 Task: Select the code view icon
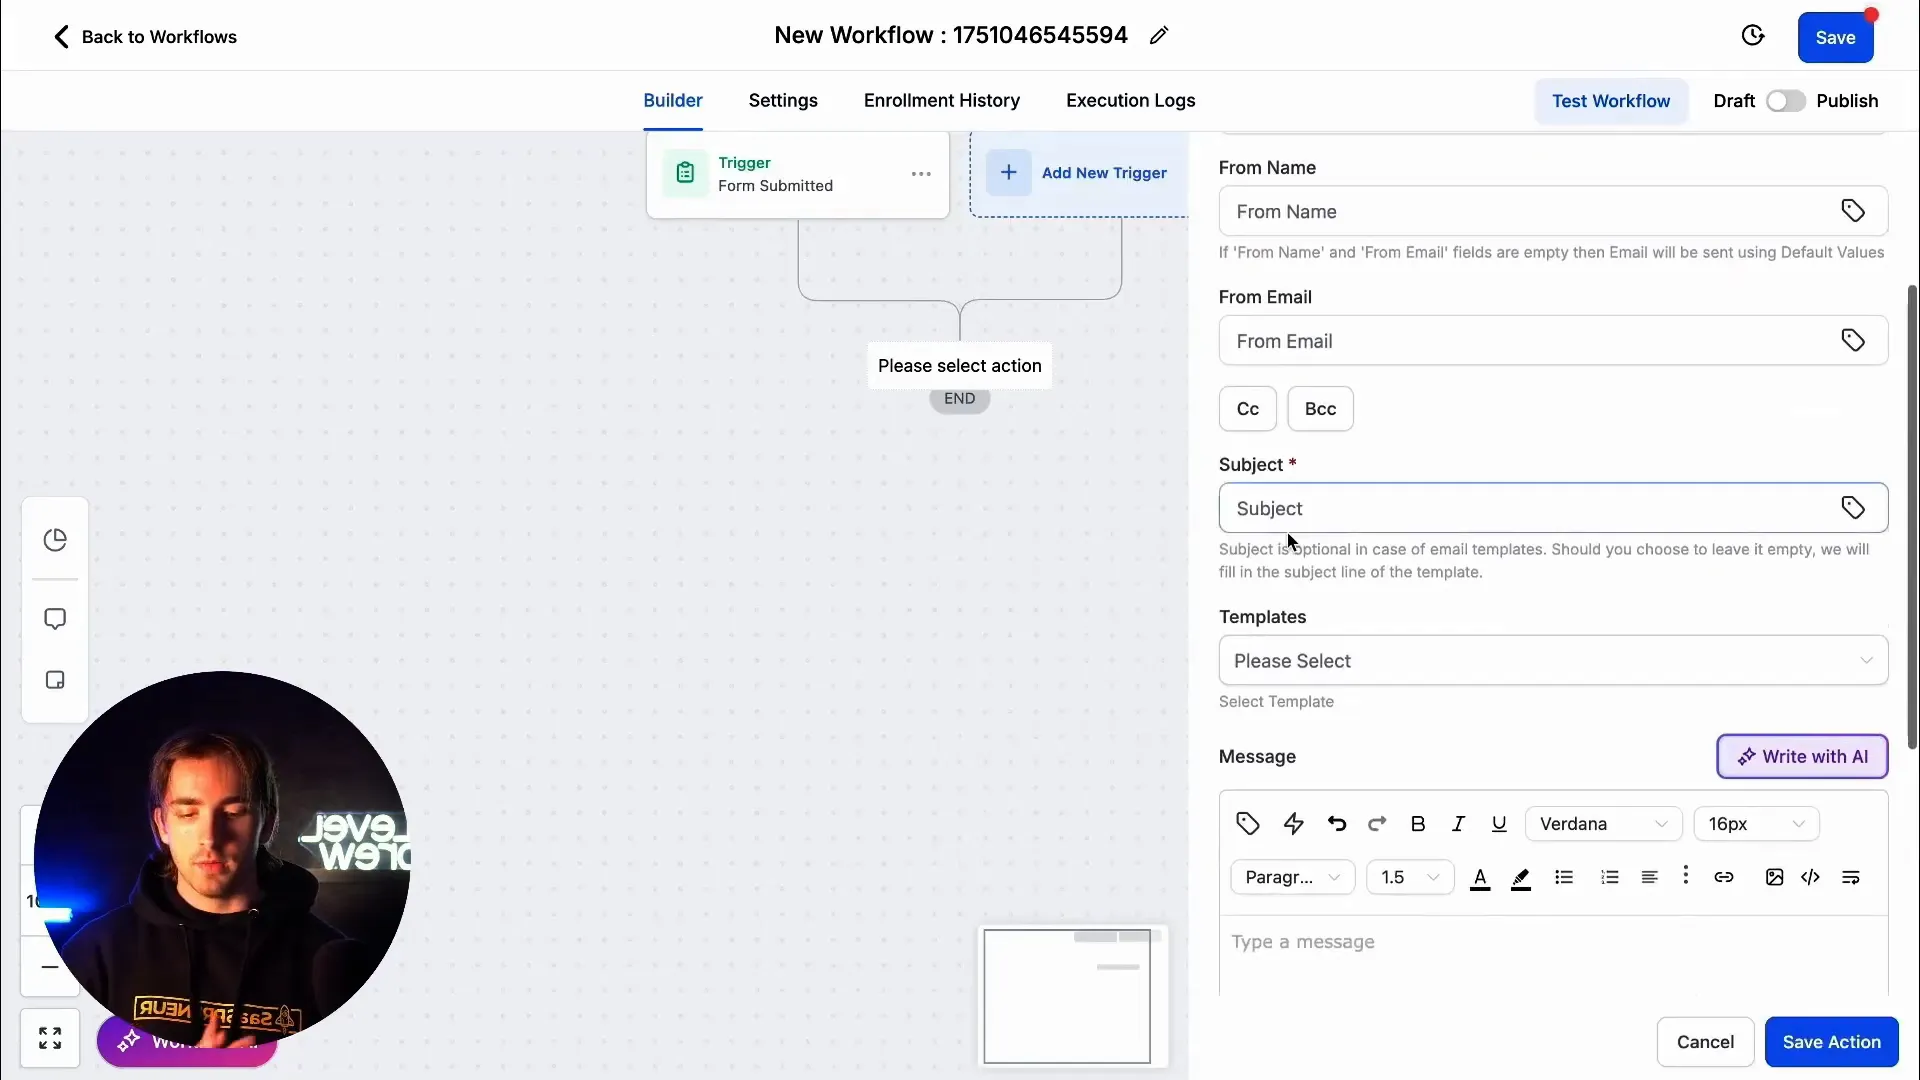click(x=1811, y=877)
